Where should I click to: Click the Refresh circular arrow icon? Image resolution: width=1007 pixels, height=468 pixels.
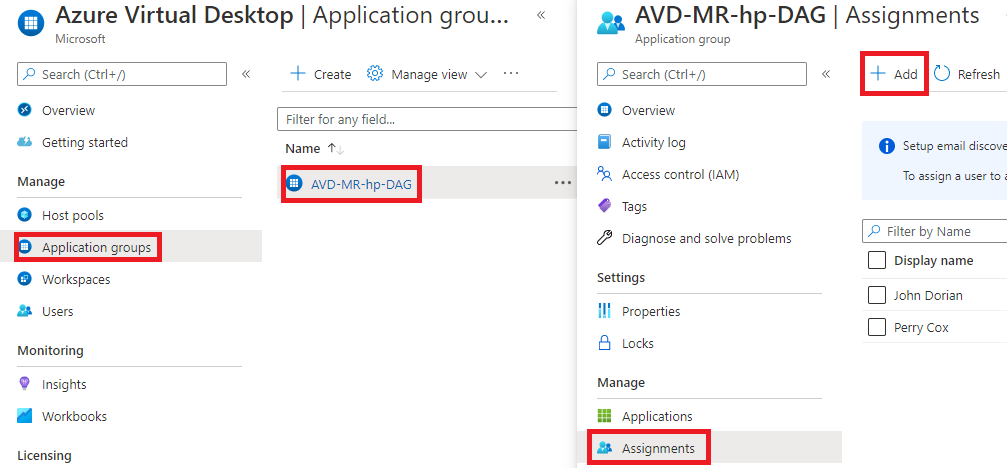tap(942, 74)
